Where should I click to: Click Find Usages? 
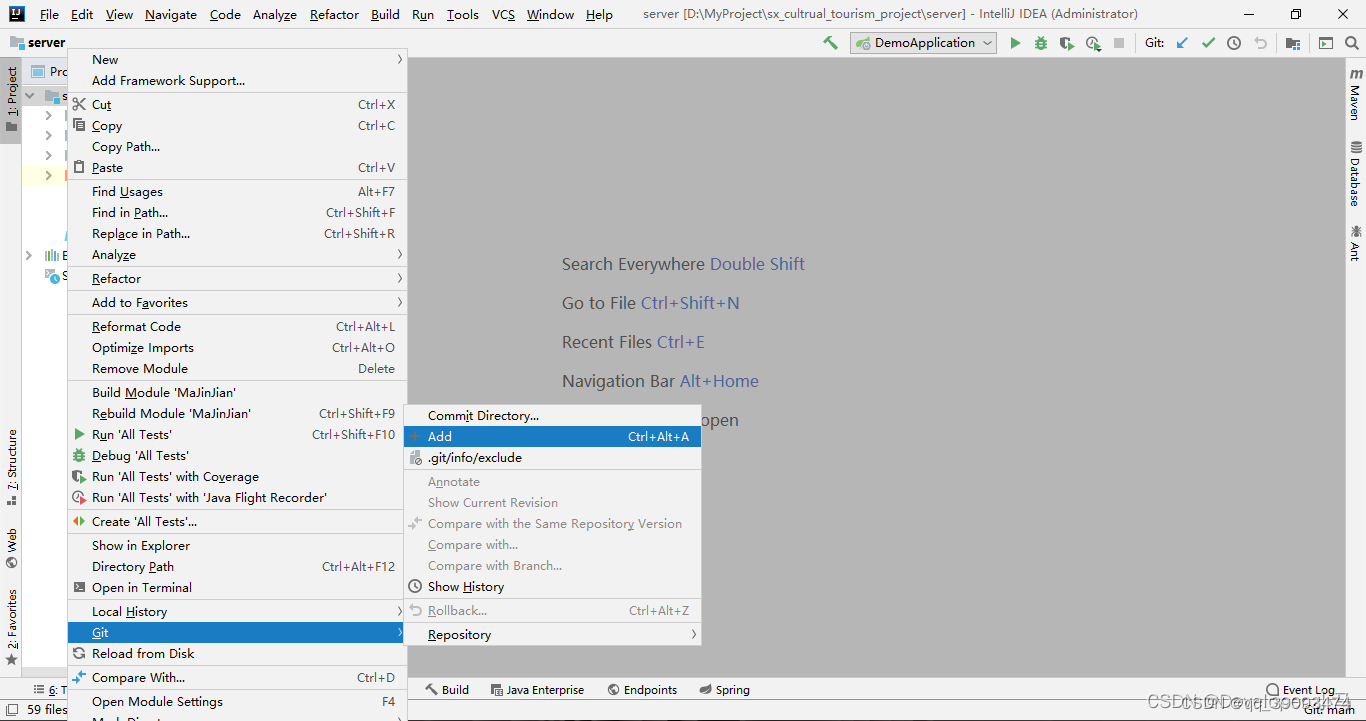pos(237,192)
